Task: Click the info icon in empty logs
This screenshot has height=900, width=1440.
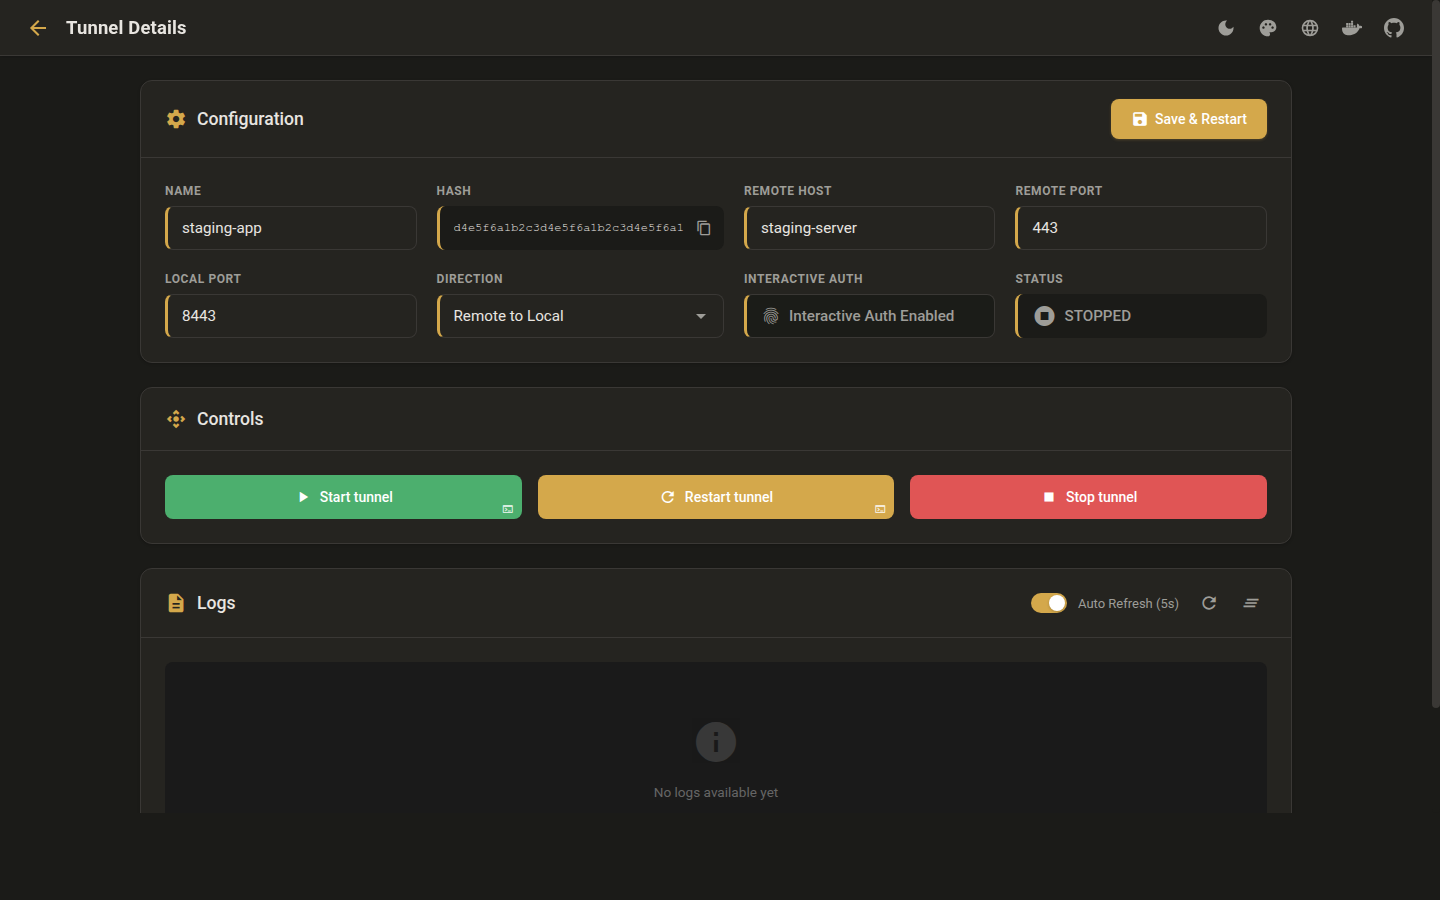Action: click(x=716, y=742)
